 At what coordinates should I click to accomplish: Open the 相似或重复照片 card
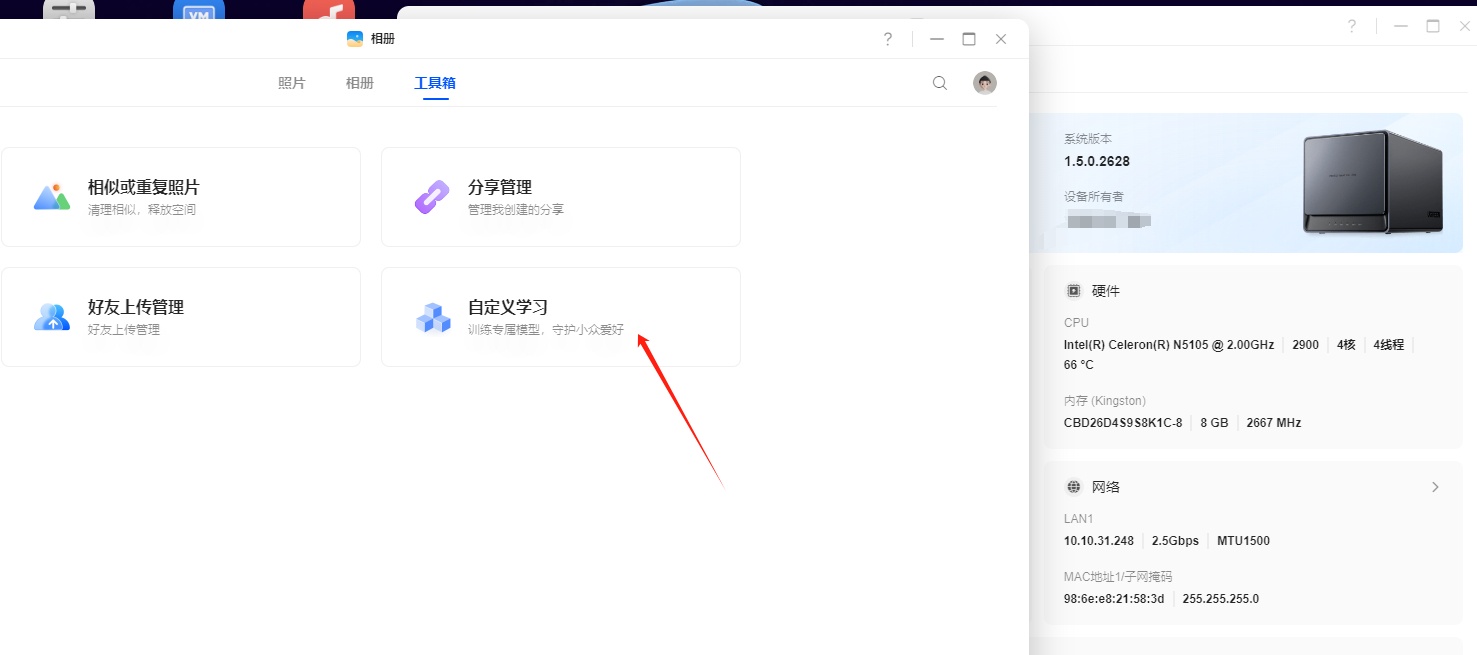(x=181, y=197)
